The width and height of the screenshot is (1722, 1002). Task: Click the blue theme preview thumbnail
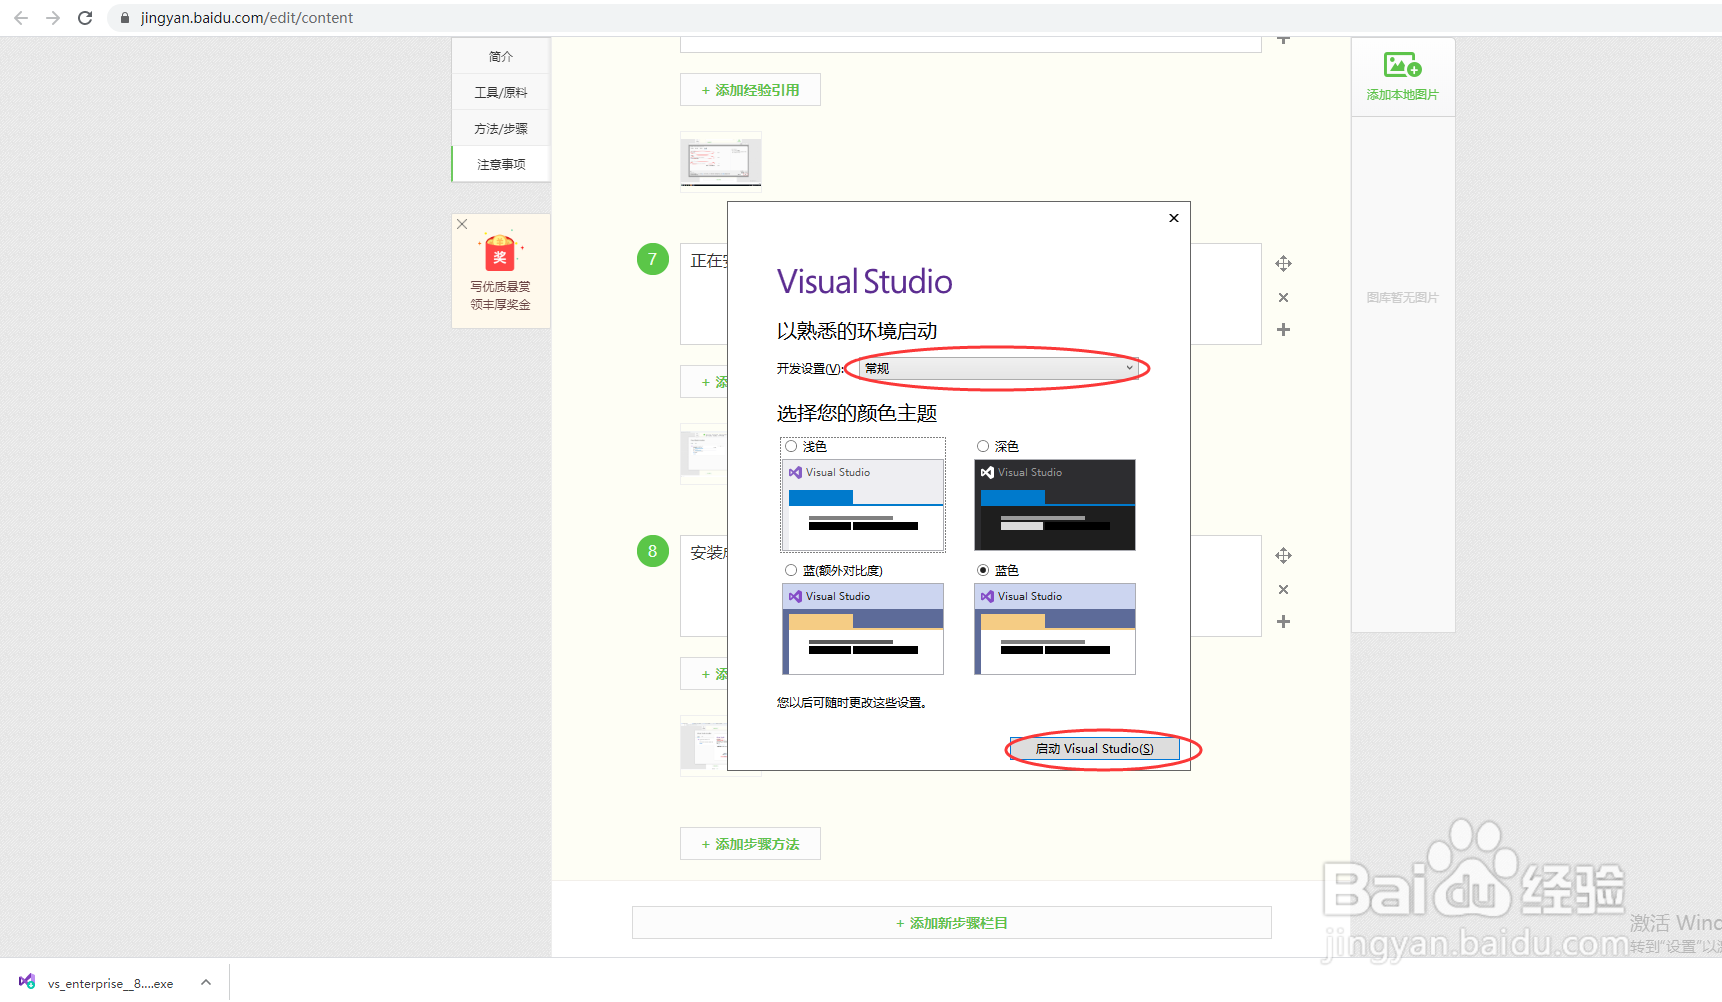pos(1055,629)
